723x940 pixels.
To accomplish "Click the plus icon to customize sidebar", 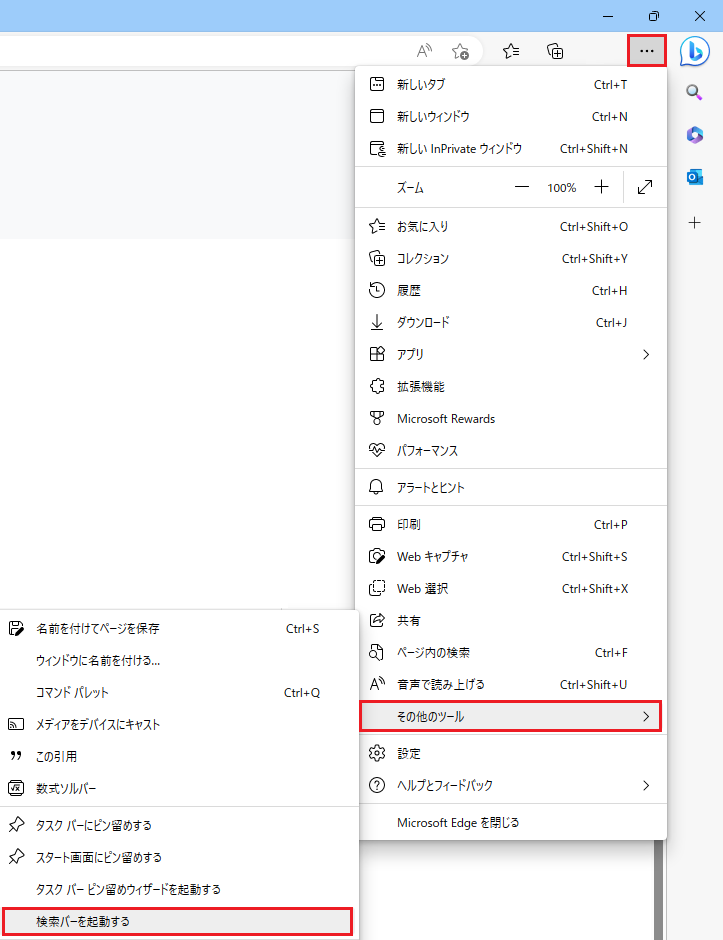I will 695,222.
